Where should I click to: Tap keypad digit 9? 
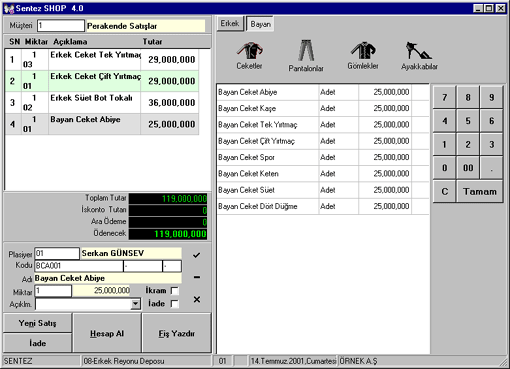click(492, 97)
